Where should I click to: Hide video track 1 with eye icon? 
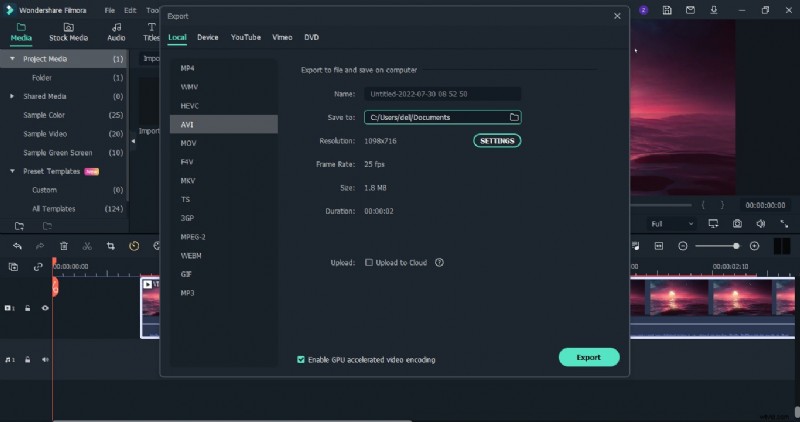(x=45, y=308)
